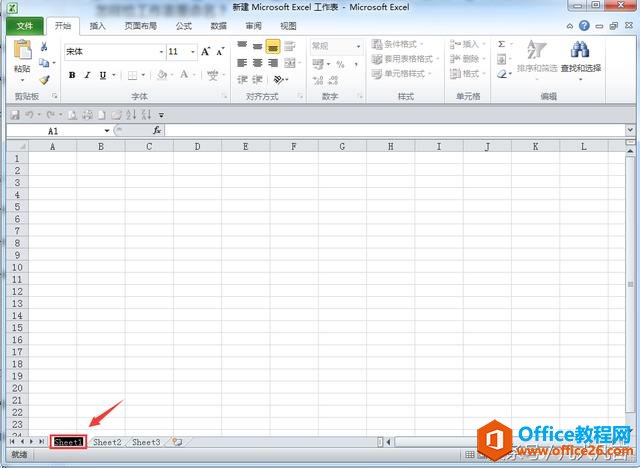
Task: Click the Clear eraser icon
Action: pos(502,74)
